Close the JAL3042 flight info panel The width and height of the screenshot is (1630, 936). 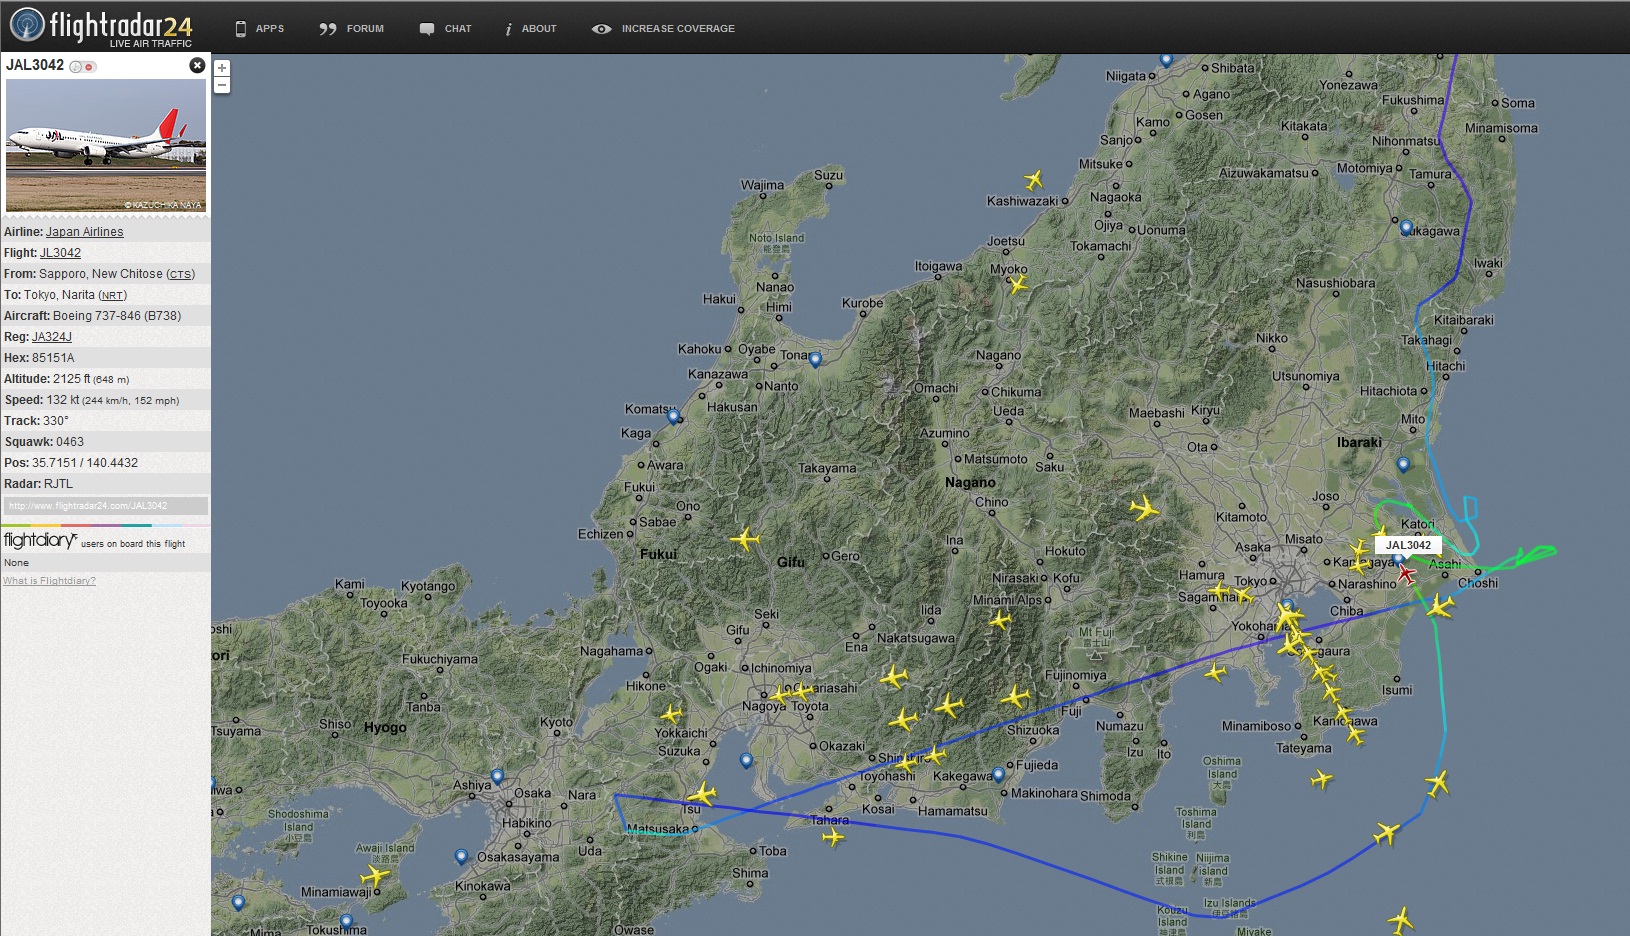(197, 65)
